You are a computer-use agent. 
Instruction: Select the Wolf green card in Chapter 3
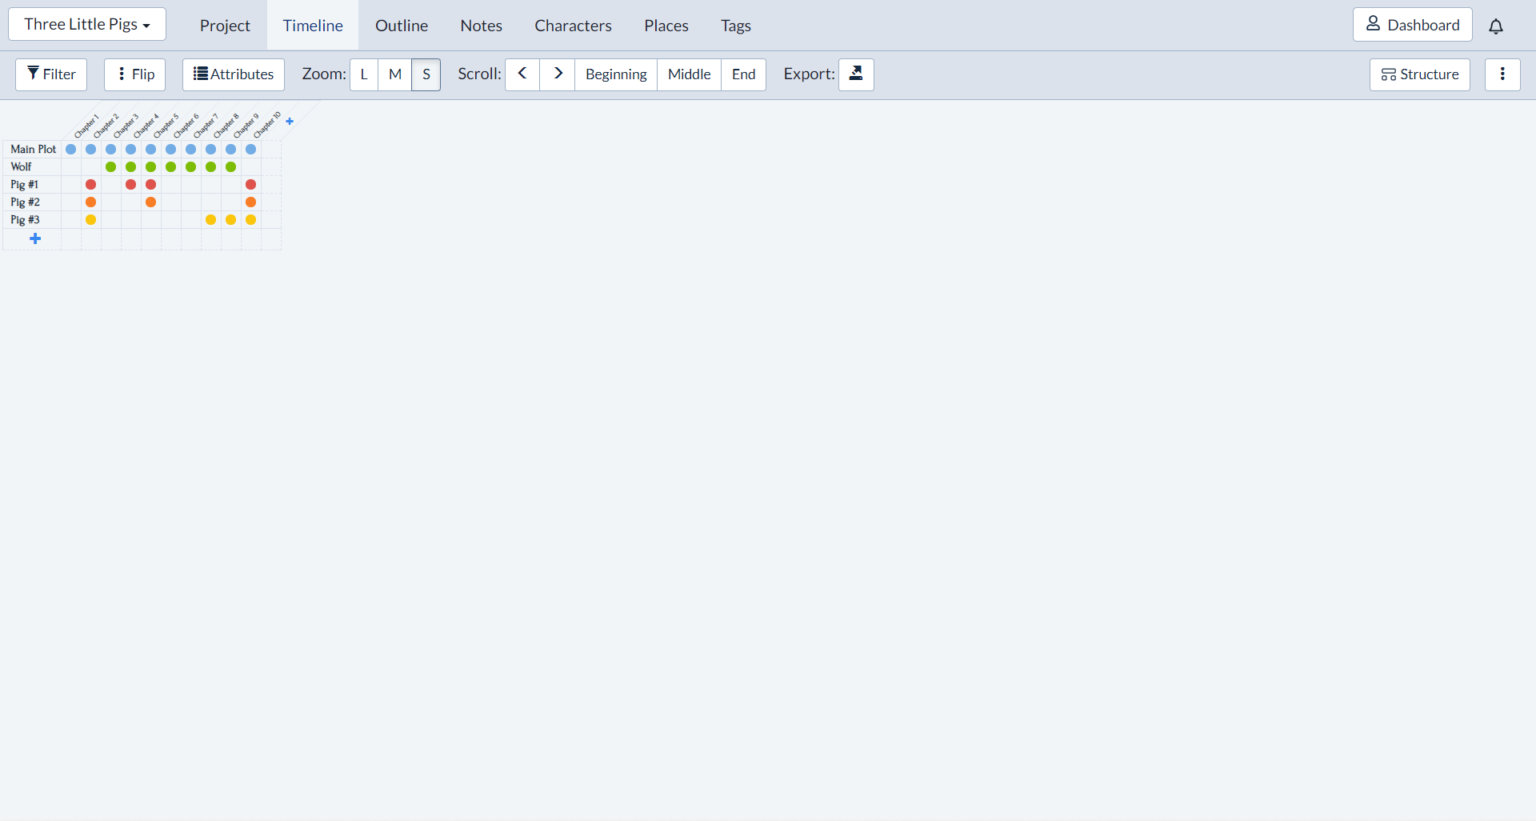click(x=111, y=167)
